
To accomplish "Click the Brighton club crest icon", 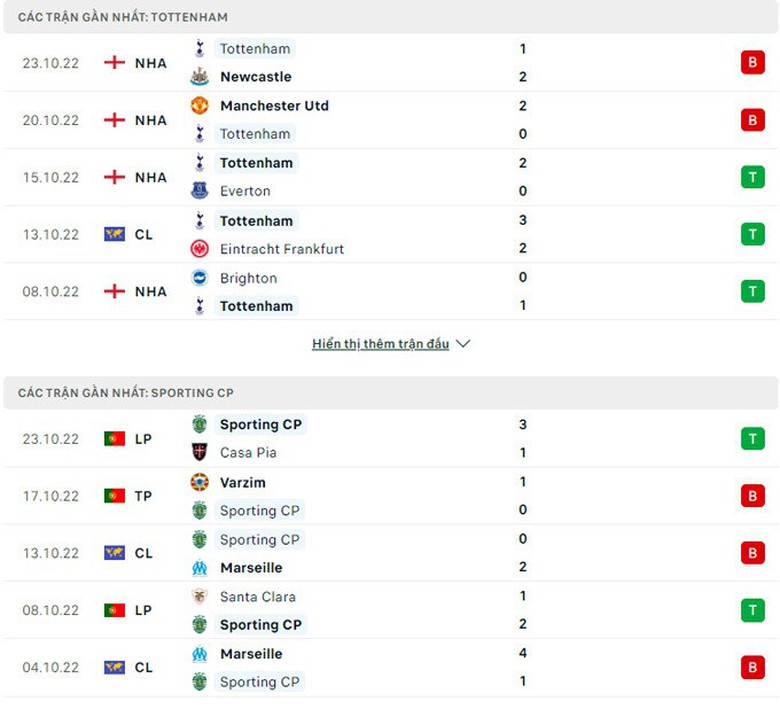I will [x=199, y=278].
